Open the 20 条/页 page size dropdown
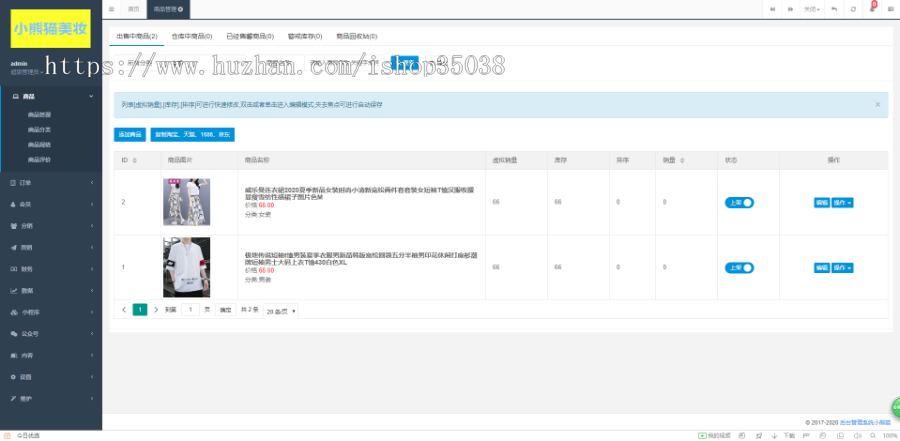 (281, 311)
